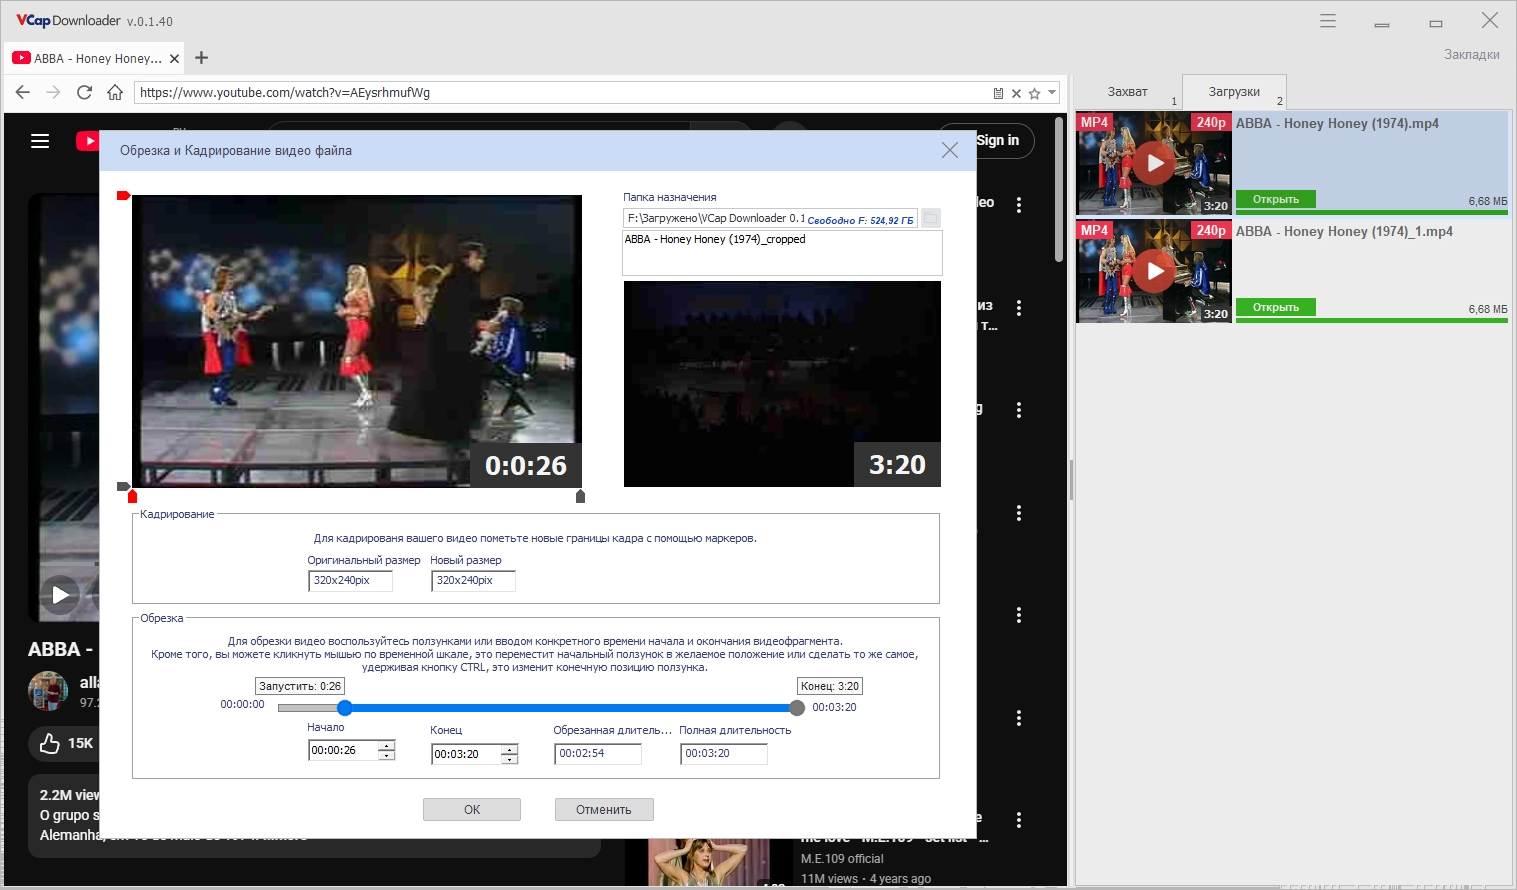Select the ABBA - Honey Honey (1974)_1.mp4 title
Image resolution: width=1517 pixels, height=890 pixels.
pyautogui.click(x=1344, y=231)
